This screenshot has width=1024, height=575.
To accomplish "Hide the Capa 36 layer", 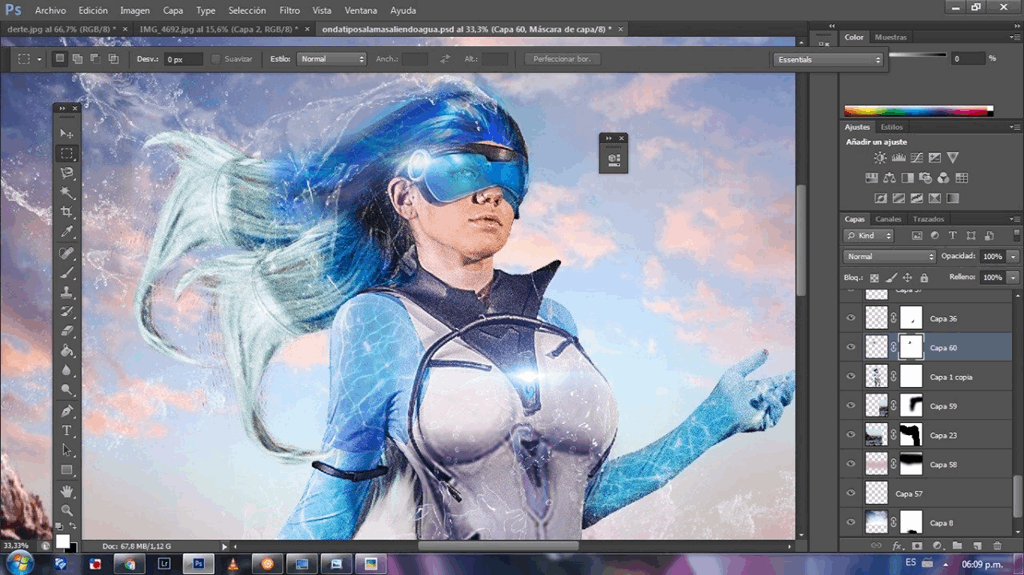I will [851, 318].
